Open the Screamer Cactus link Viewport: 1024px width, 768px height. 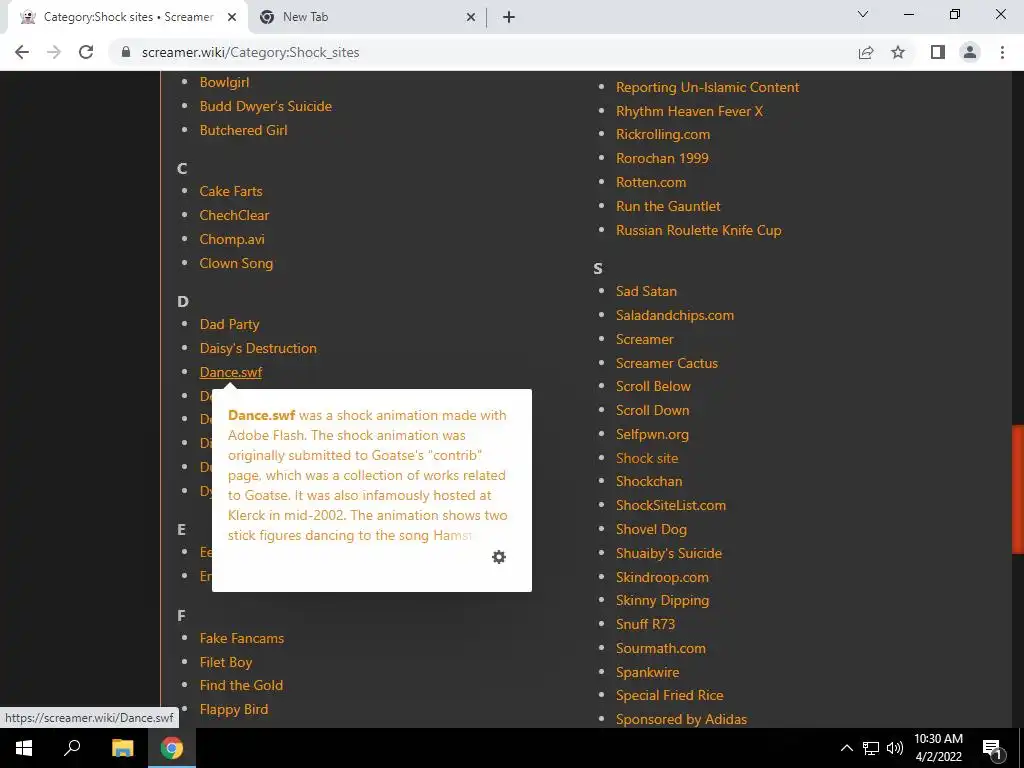(667, 363)
